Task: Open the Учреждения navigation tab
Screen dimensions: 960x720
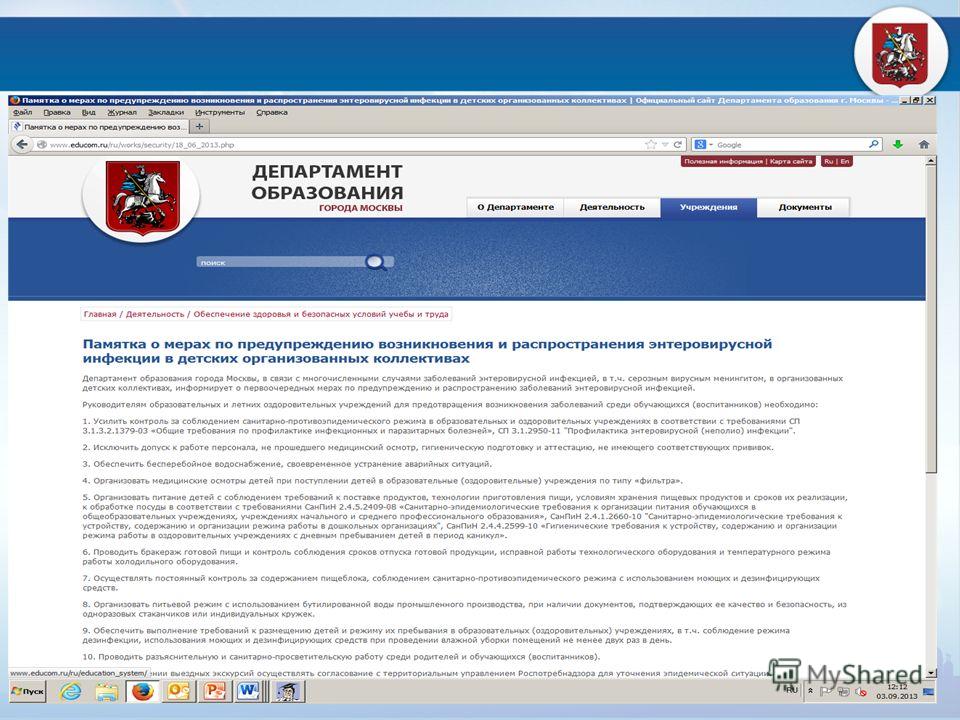Action: [x=708, y=207]
